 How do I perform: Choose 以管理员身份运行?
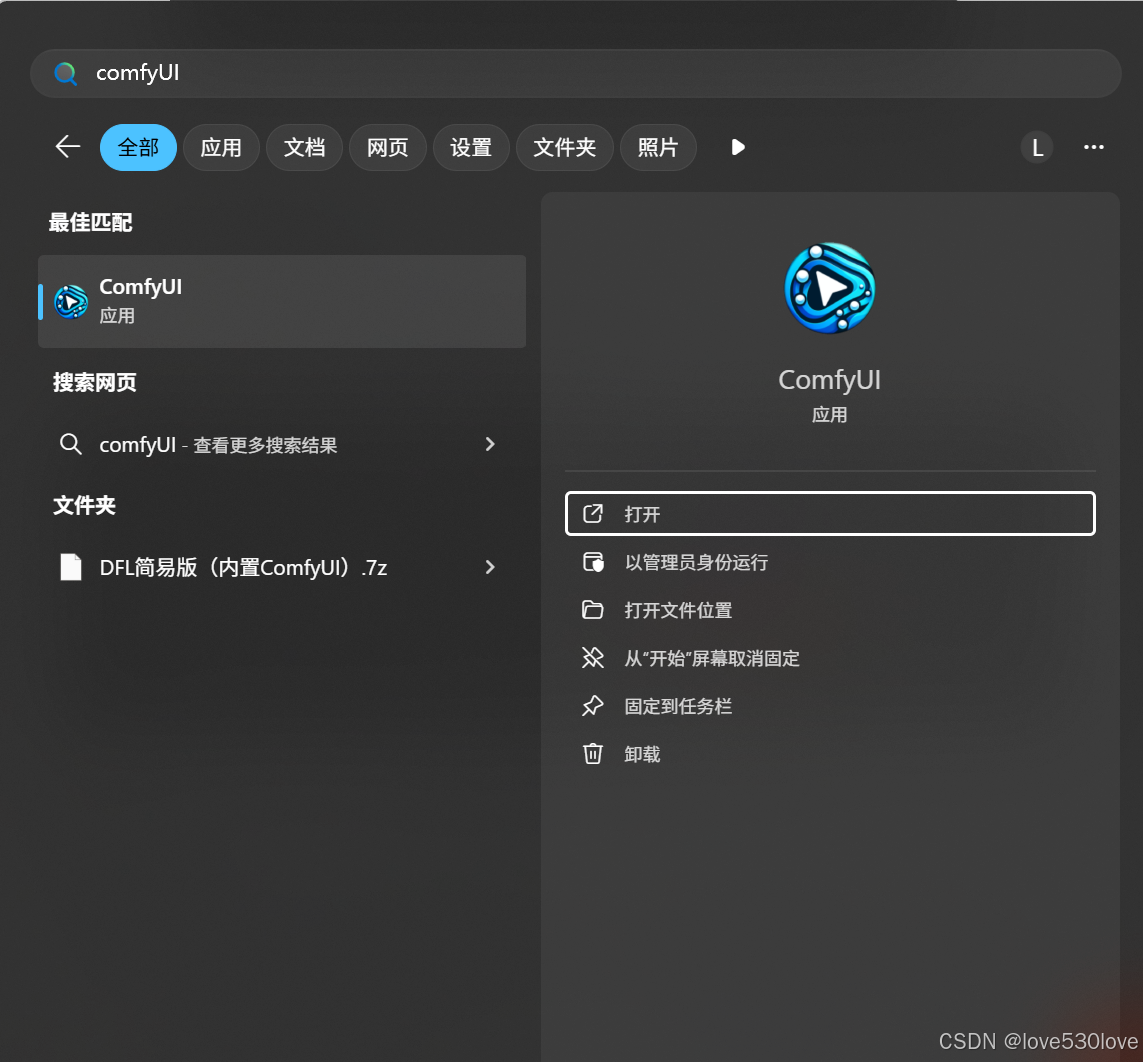coord(830,562)
